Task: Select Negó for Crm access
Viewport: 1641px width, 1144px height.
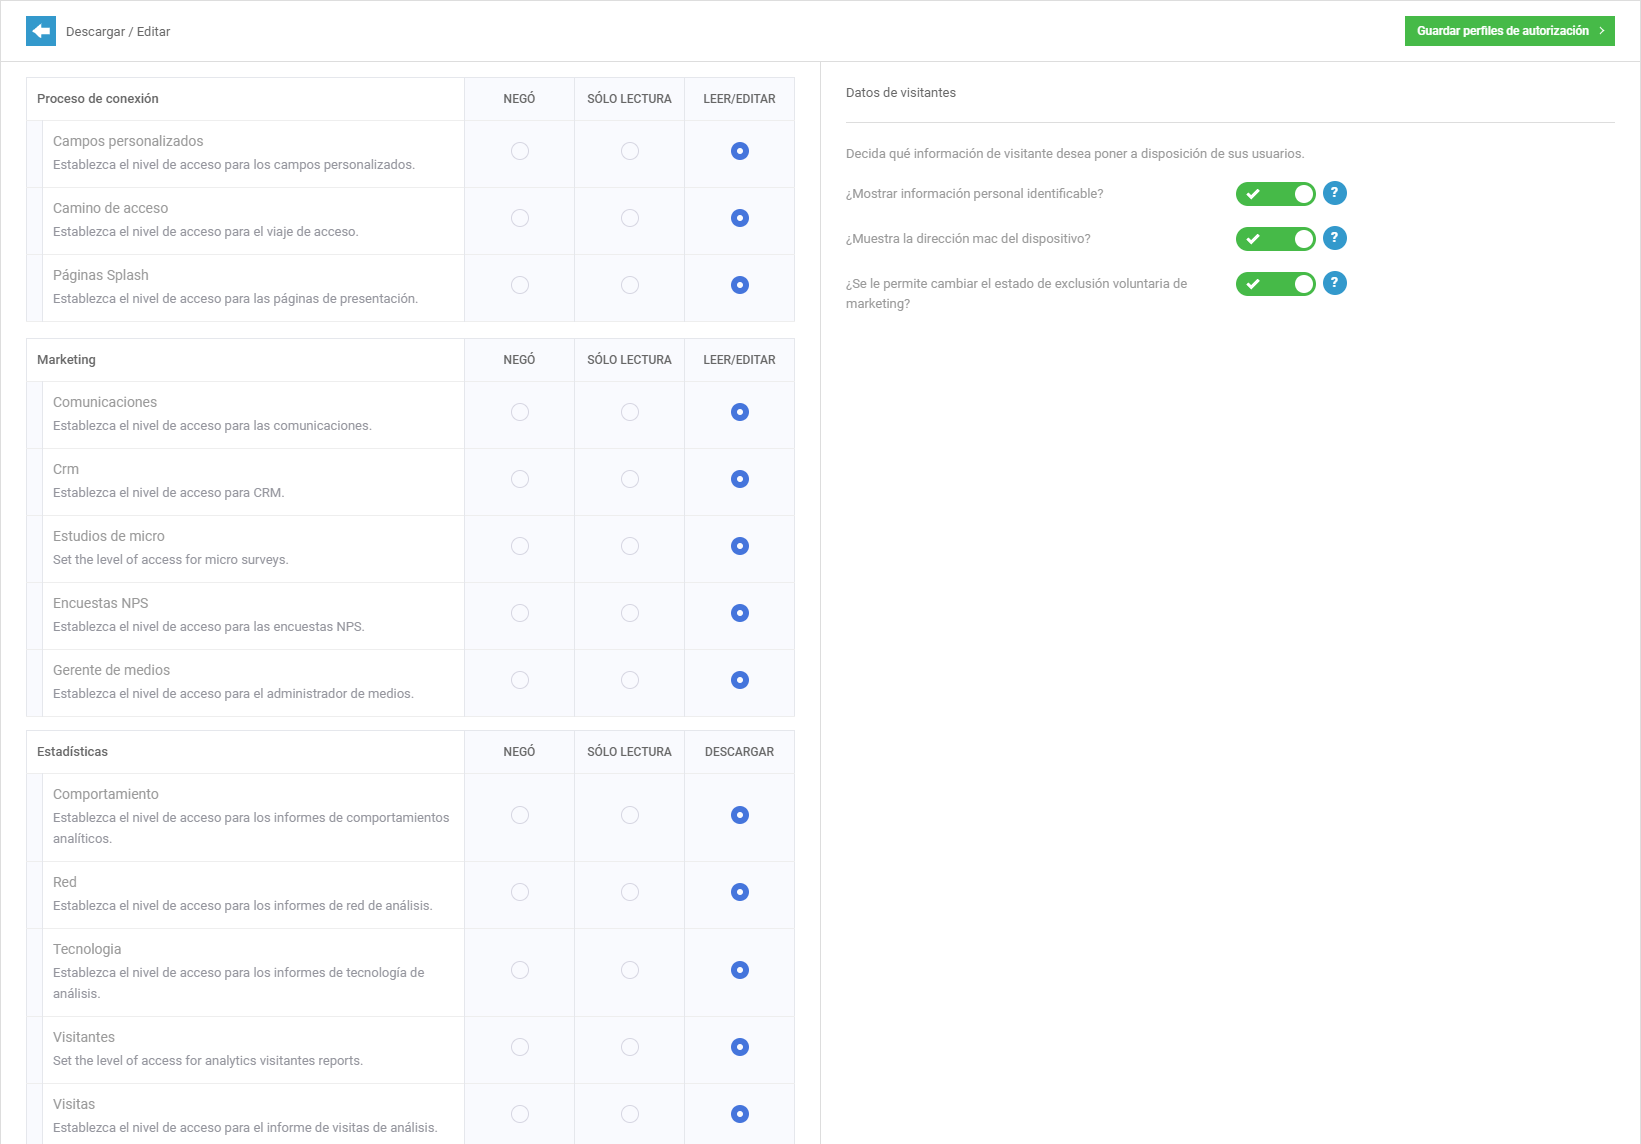Action: click(x=520, y=479)
